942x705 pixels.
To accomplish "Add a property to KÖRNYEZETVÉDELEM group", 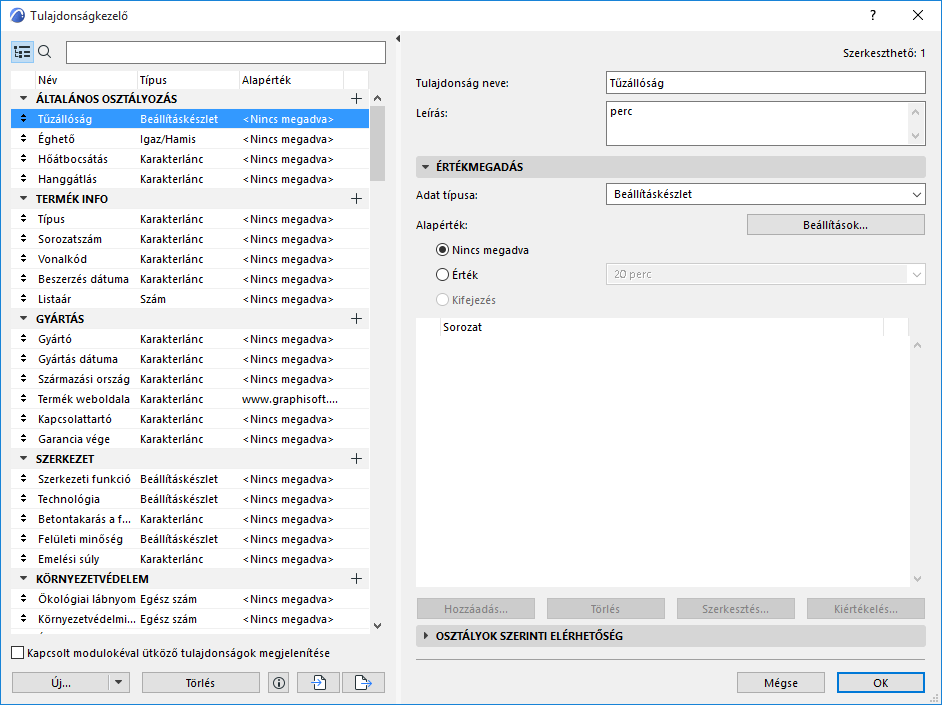I will 356,579.
